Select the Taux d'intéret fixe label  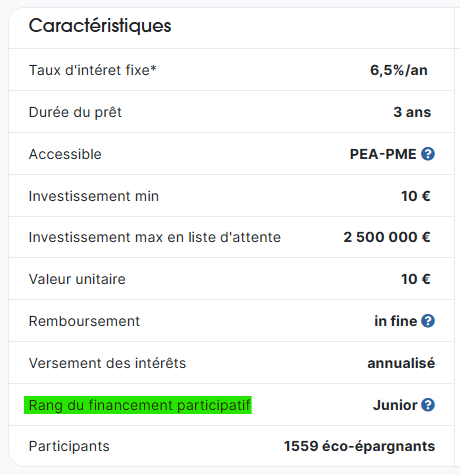pos(93,70)
